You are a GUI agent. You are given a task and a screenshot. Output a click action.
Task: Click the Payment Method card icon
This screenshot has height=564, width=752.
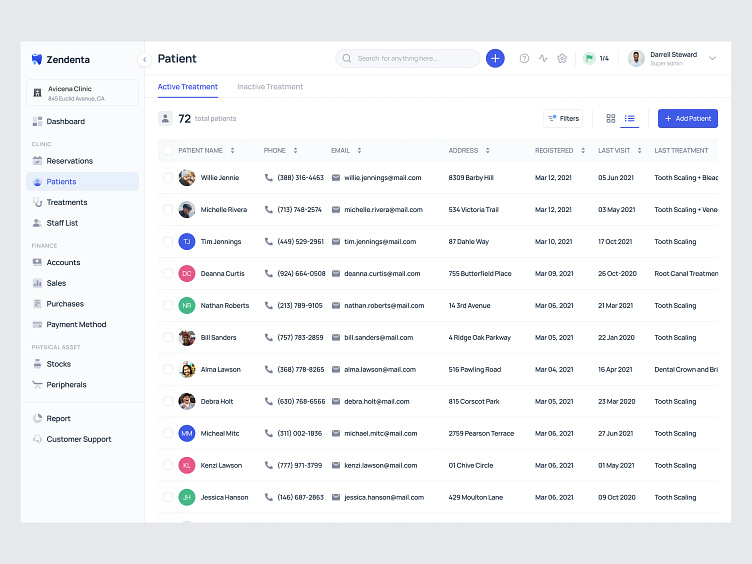[x=37, y=325]
